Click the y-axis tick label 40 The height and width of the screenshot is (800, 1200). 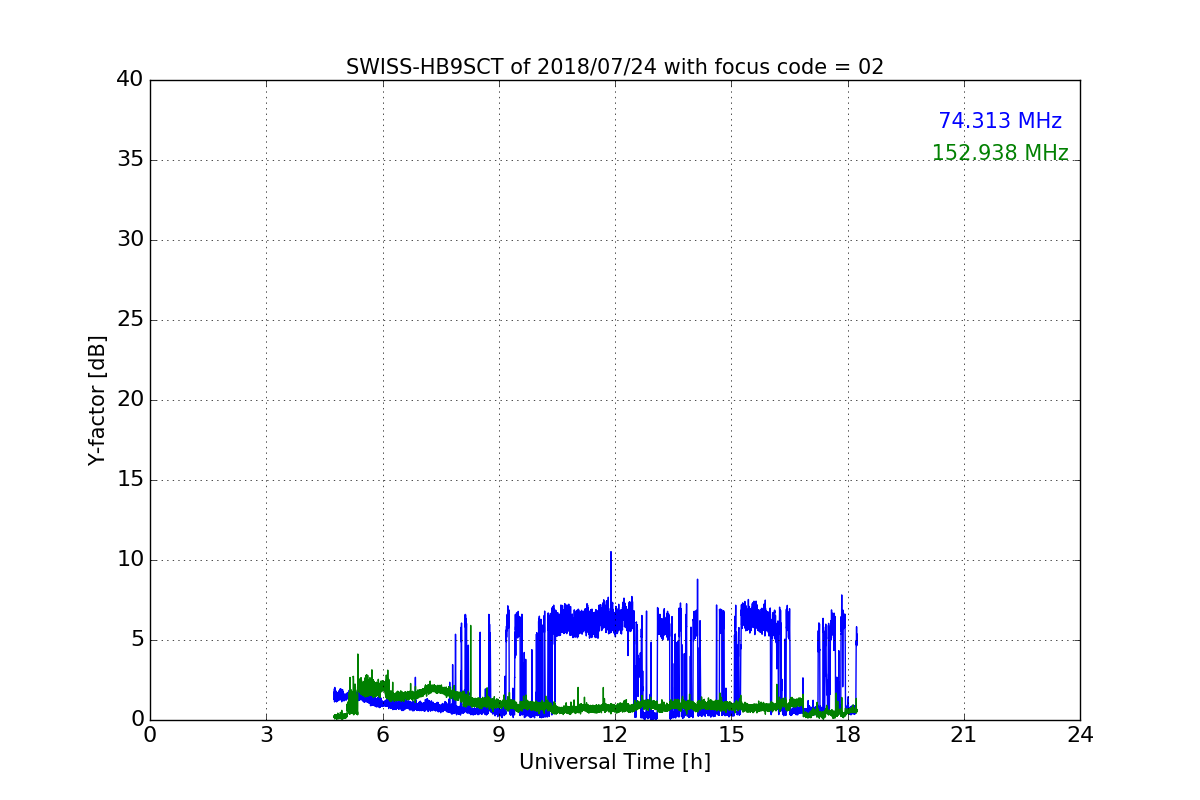[130, 80]
